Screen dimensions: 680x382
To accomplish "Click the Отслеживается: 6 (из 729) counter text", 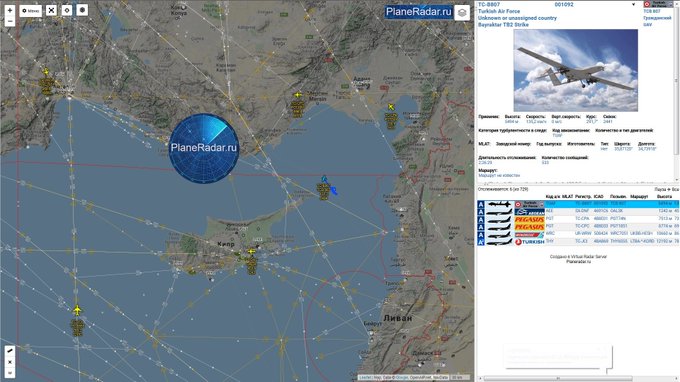I will [503, 189].
